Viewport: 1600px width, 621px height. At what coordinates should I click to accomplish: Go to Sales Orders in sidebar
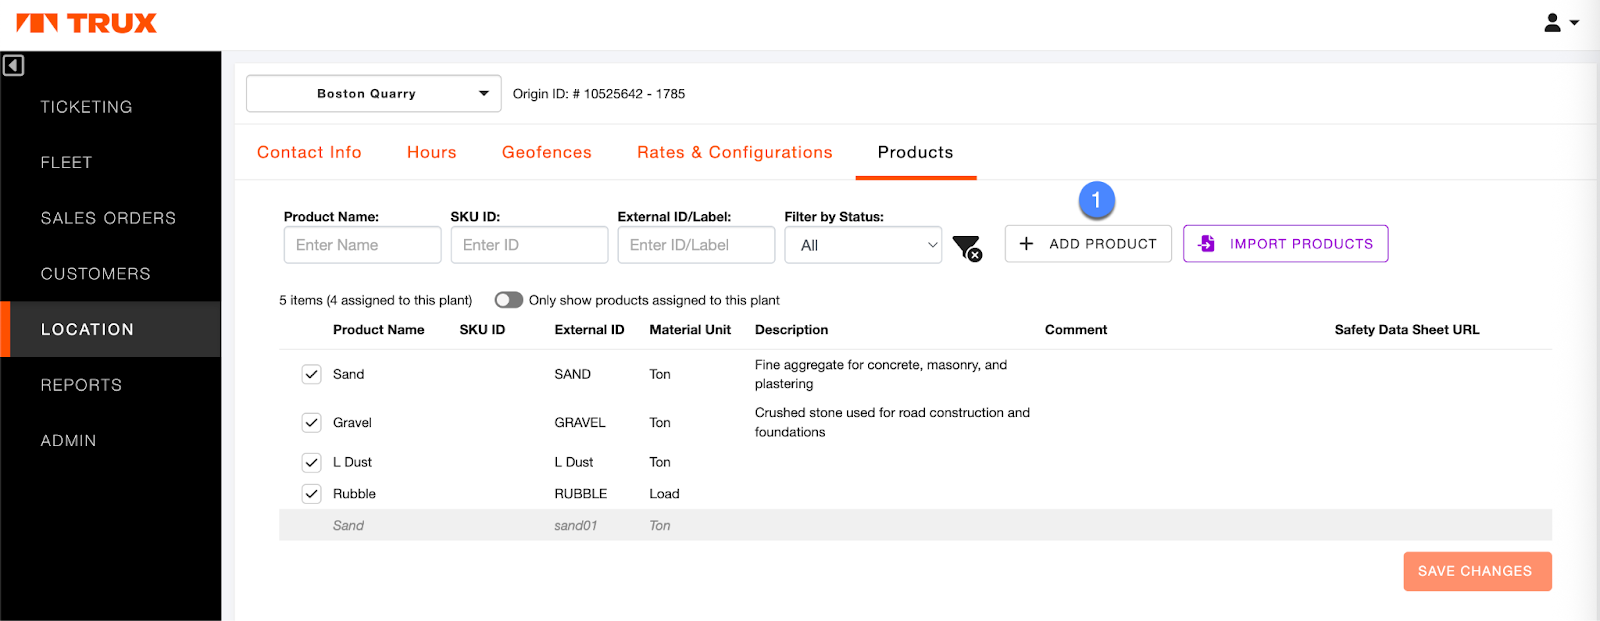pyautogui.click(x=108, y=218)
